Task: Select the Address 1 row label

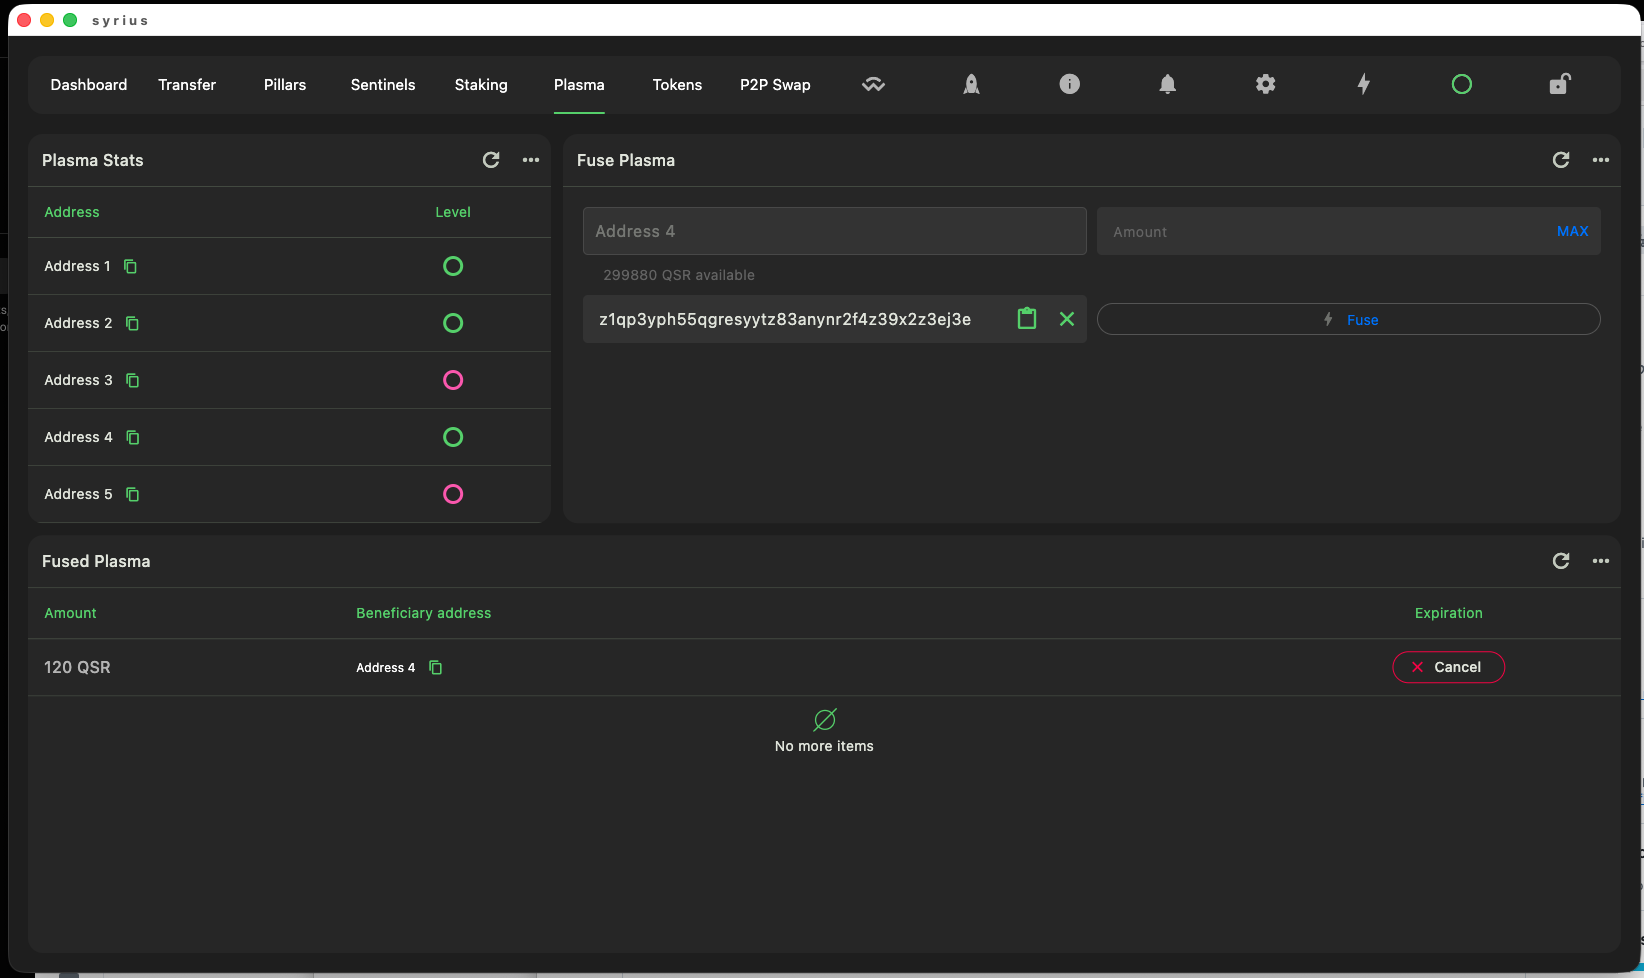Action: (77, 266)
